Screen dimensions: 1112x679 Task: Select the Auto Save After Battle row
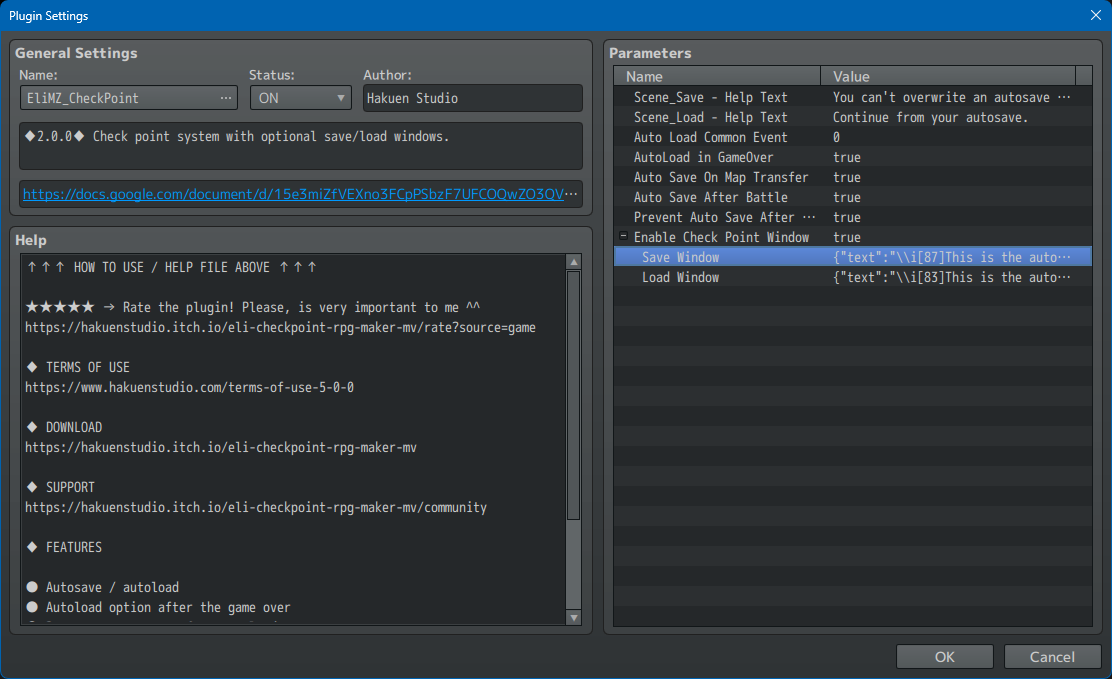tap(852, 197)
